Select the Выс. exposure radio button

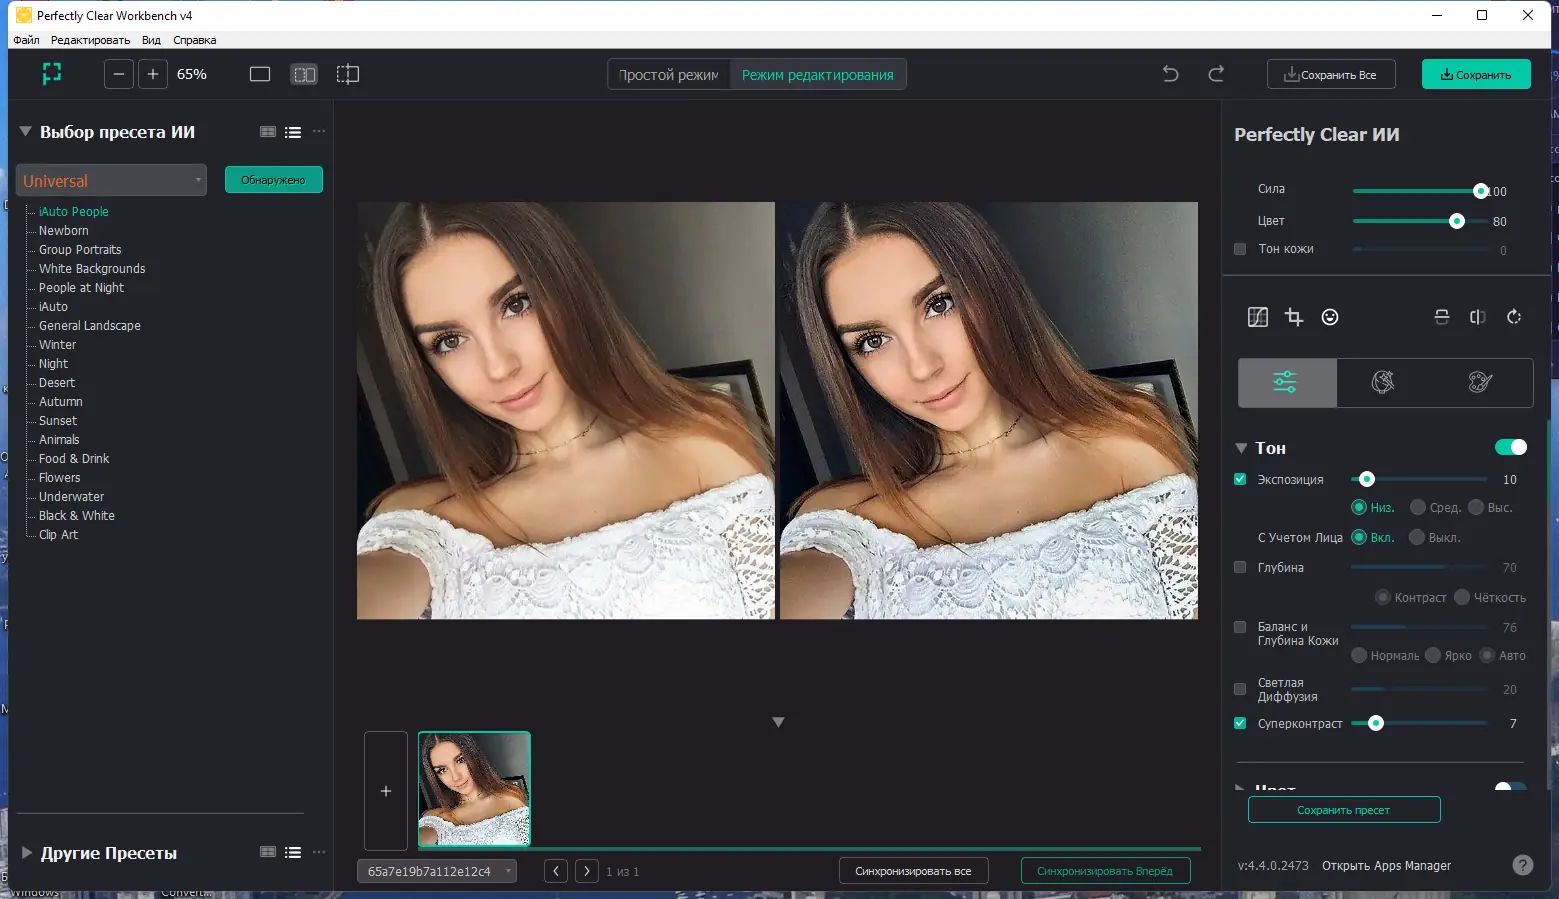1477,507
